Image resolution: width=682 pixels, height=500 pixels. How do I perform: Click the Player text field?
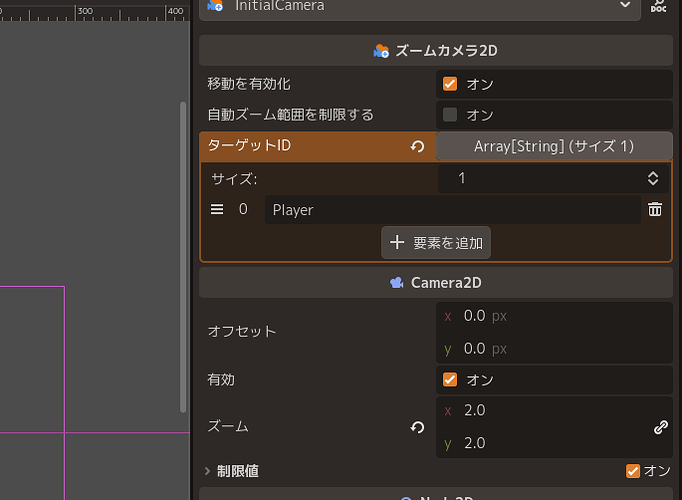(452, 210)
